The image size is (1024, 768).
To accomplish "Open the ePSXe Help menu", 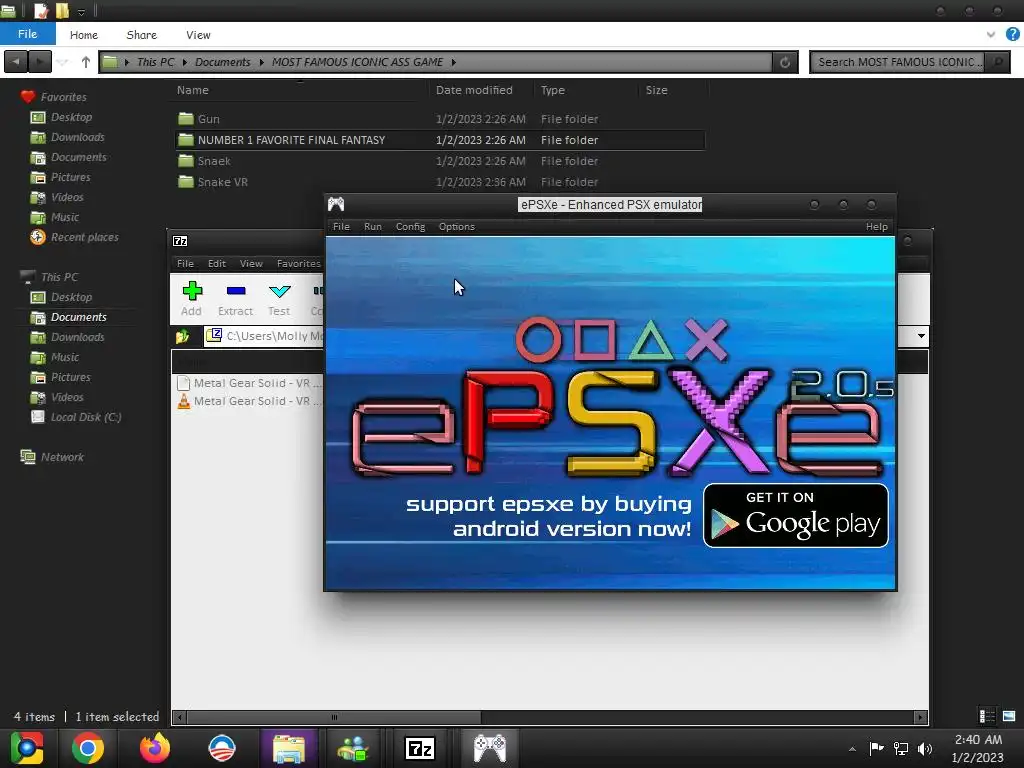I will (x=876, y=227).
